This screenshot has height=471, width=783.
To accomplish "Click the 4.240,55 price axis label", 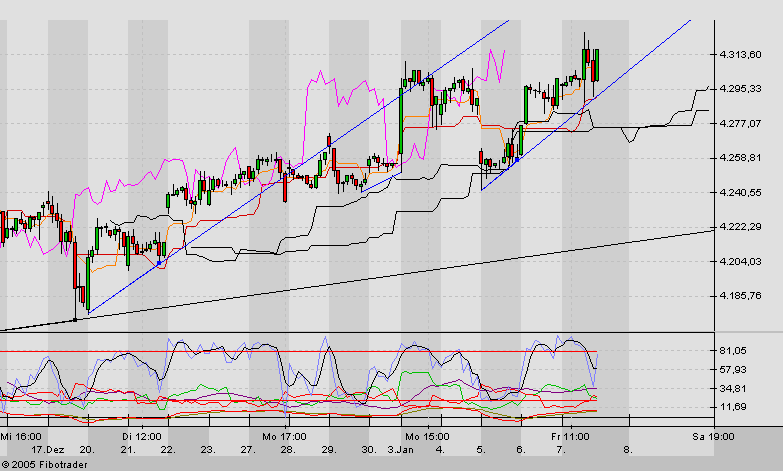I will coord(741,192).
